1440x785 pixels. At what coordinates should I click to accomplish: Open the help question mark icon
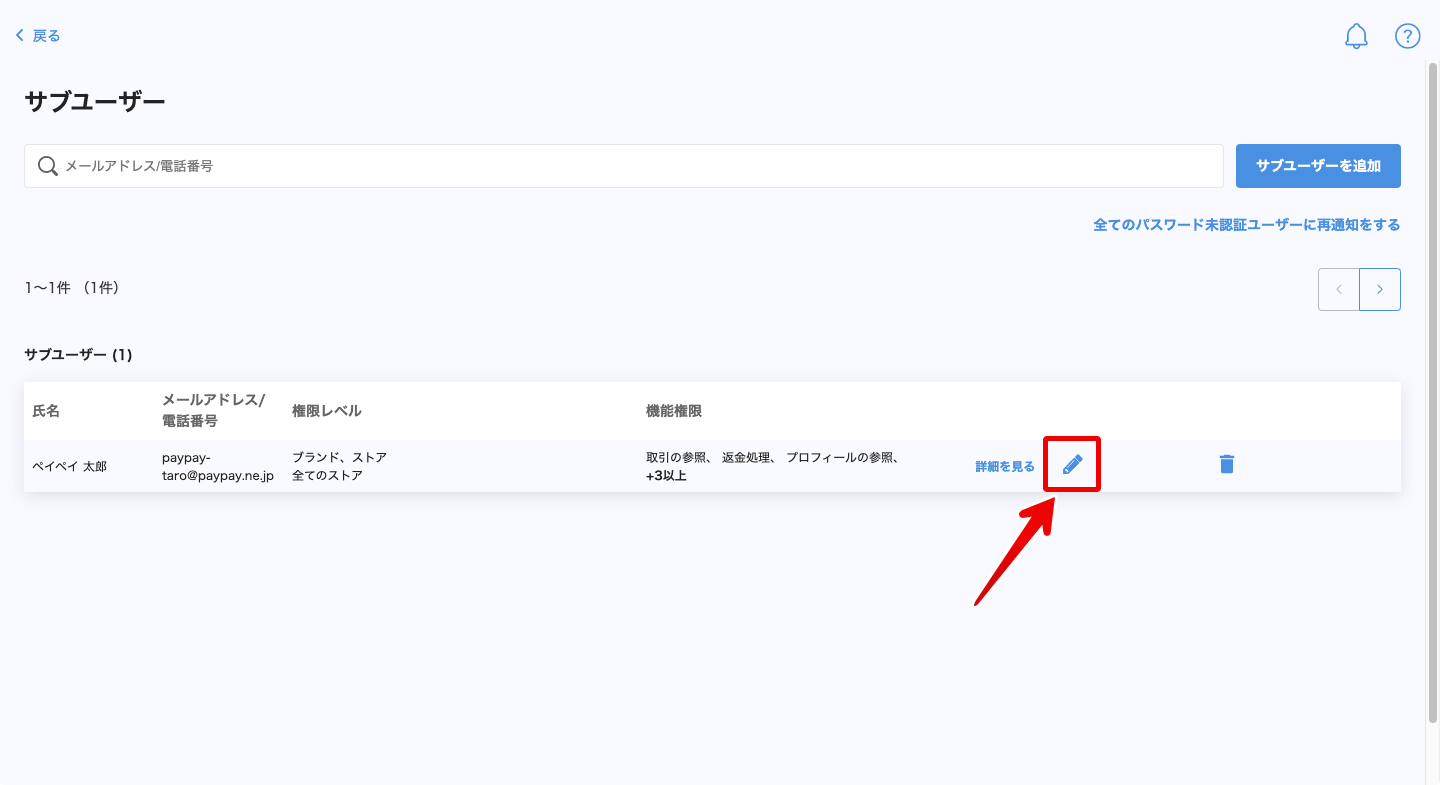pos(1408,37)
